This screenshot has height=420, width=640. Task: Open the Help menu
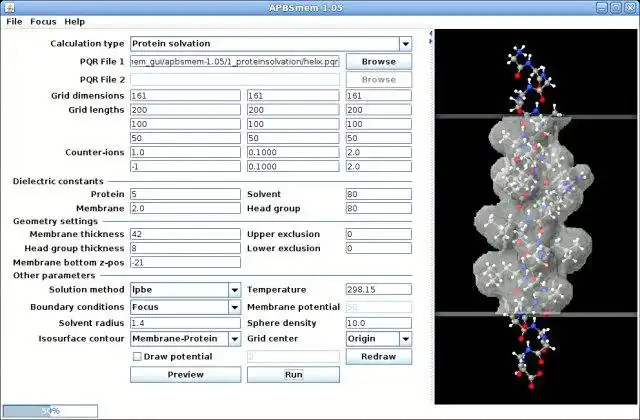(x=75, y=21)
